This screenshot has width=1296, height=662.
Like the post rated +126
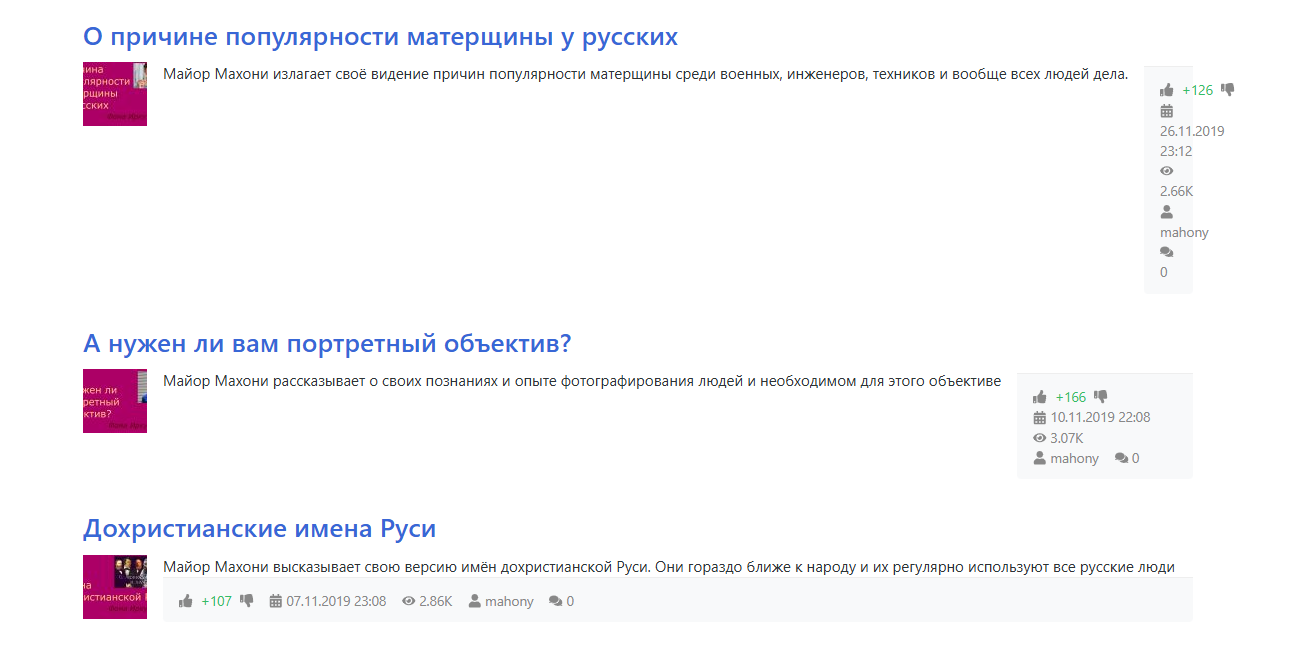[x=1166, y=90]
